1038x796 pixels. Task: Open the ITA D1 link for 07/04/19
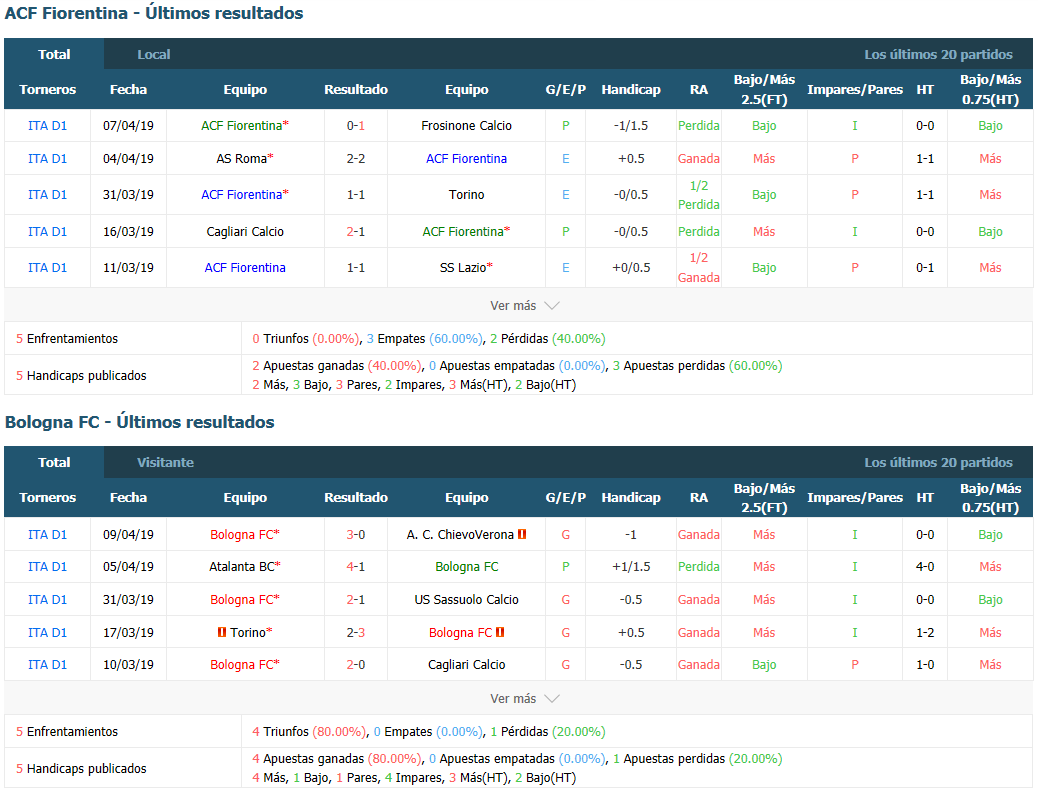coord(48,125)
